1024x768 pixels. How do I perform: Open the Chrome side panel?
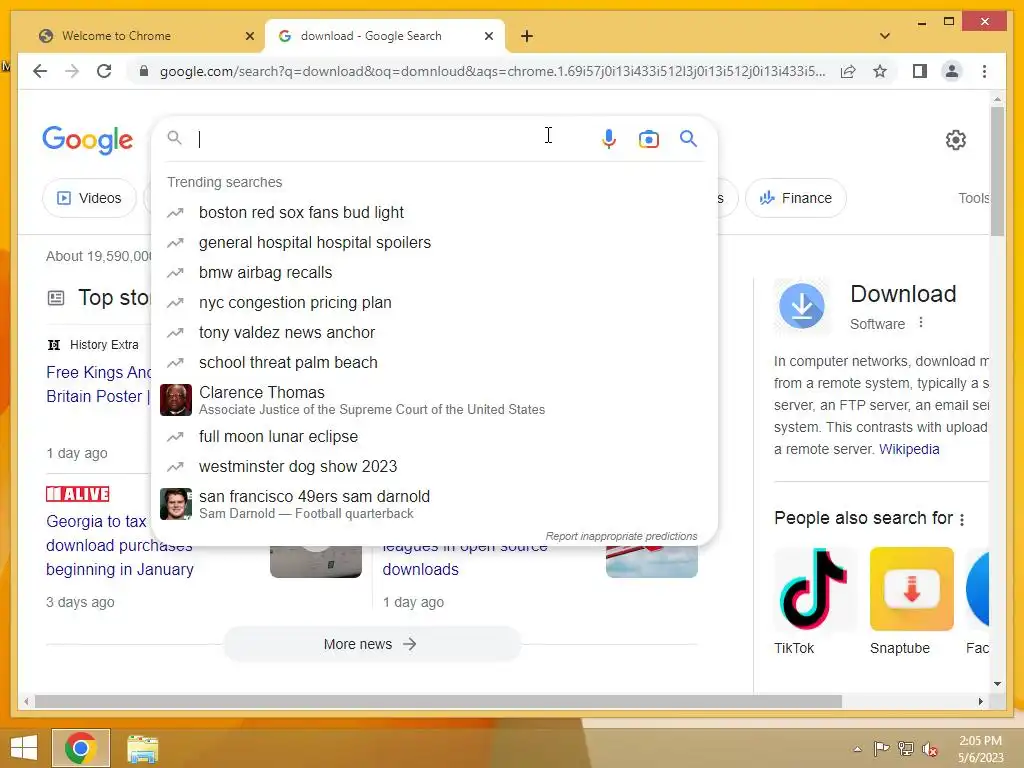(x=920, y=71)
